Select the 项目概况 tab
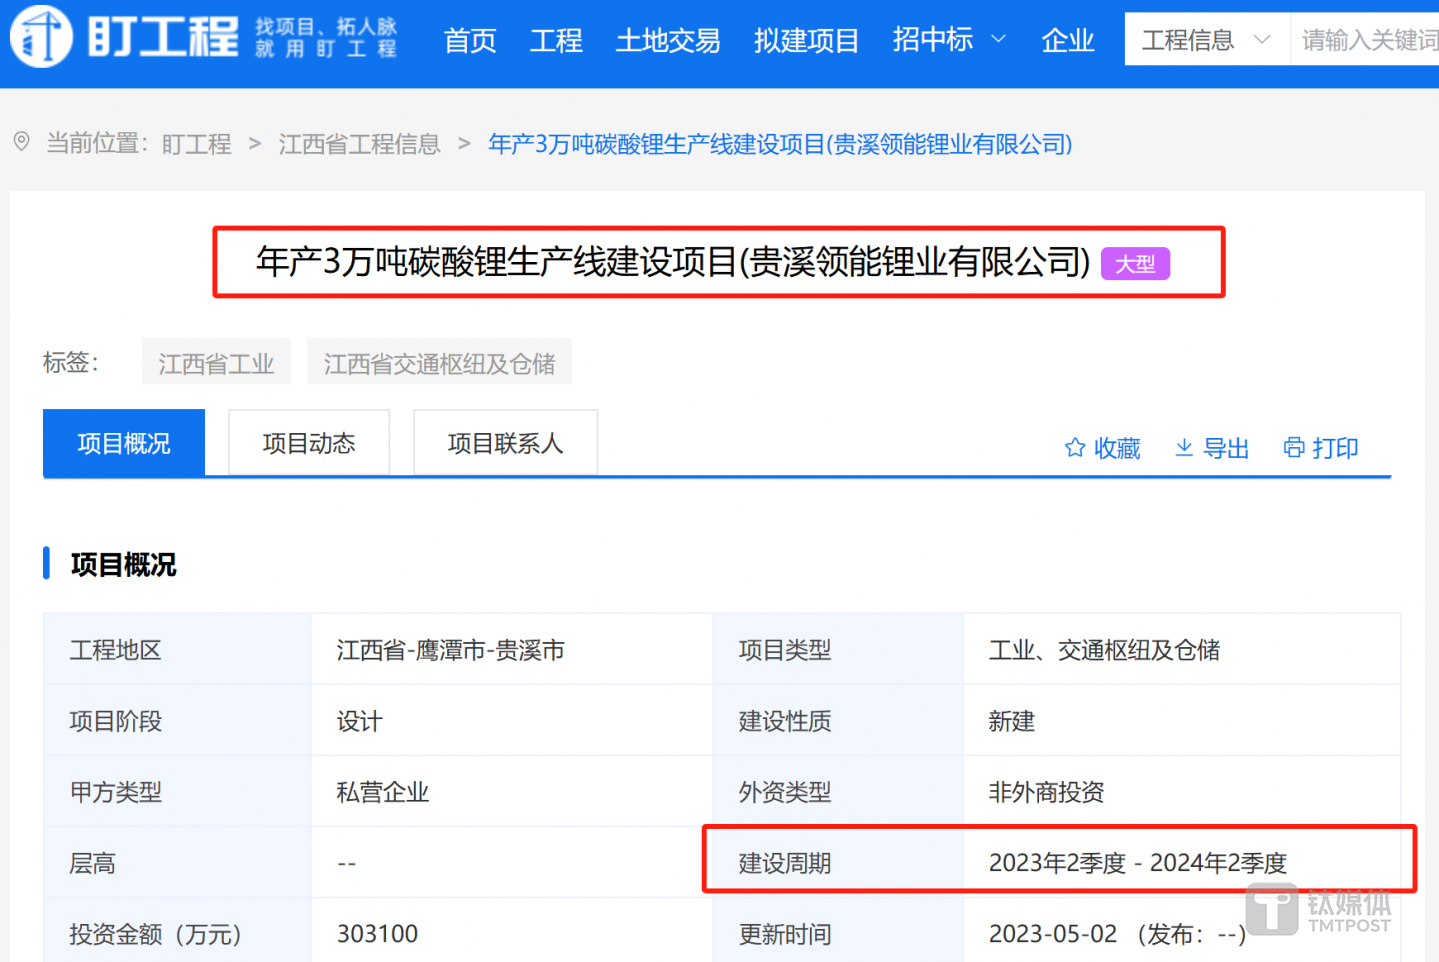 [124, 443]
